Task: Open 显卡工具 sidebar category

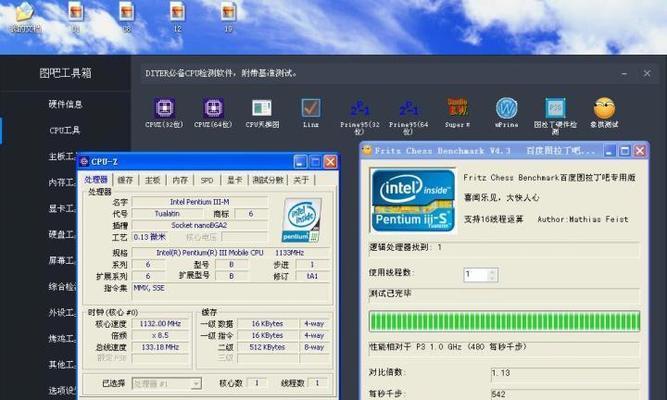Action: [62, 209]
